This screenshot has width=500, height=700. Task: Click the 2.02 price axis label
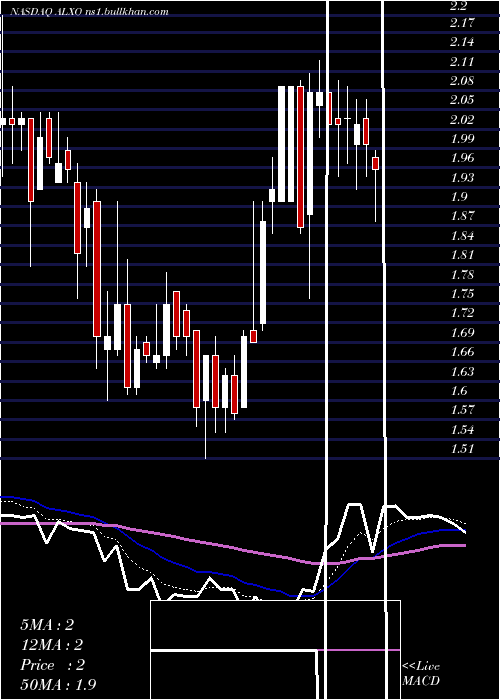(x=462, y=119)
